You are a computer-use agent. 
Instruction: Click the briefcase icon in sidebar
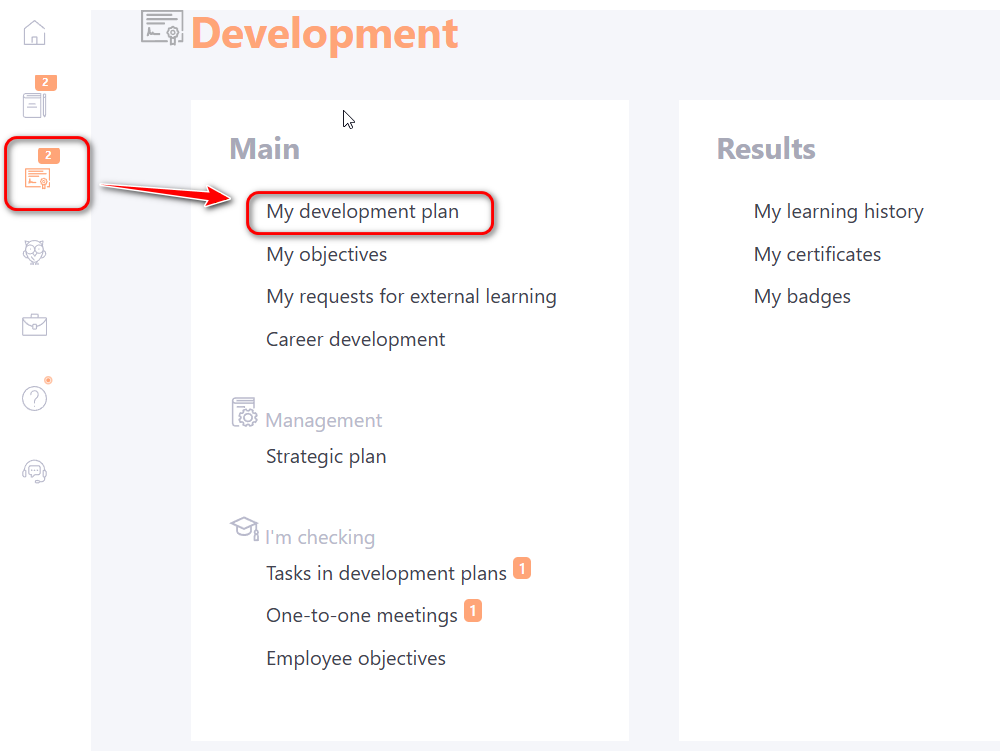tap(35, 325)
